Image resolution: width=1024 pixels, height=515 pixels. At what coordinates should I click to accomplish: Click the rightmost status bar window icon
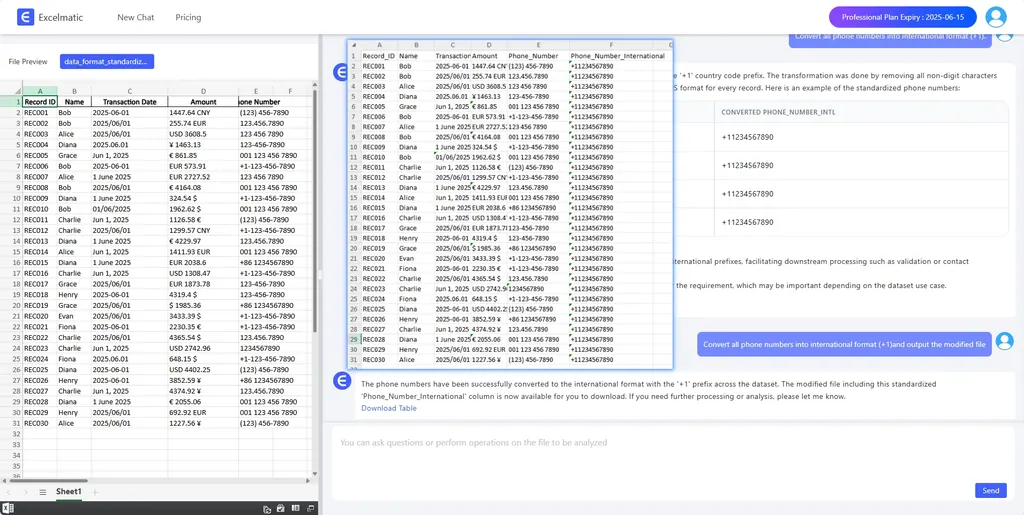pyautogui.click(x=309, y=508)
